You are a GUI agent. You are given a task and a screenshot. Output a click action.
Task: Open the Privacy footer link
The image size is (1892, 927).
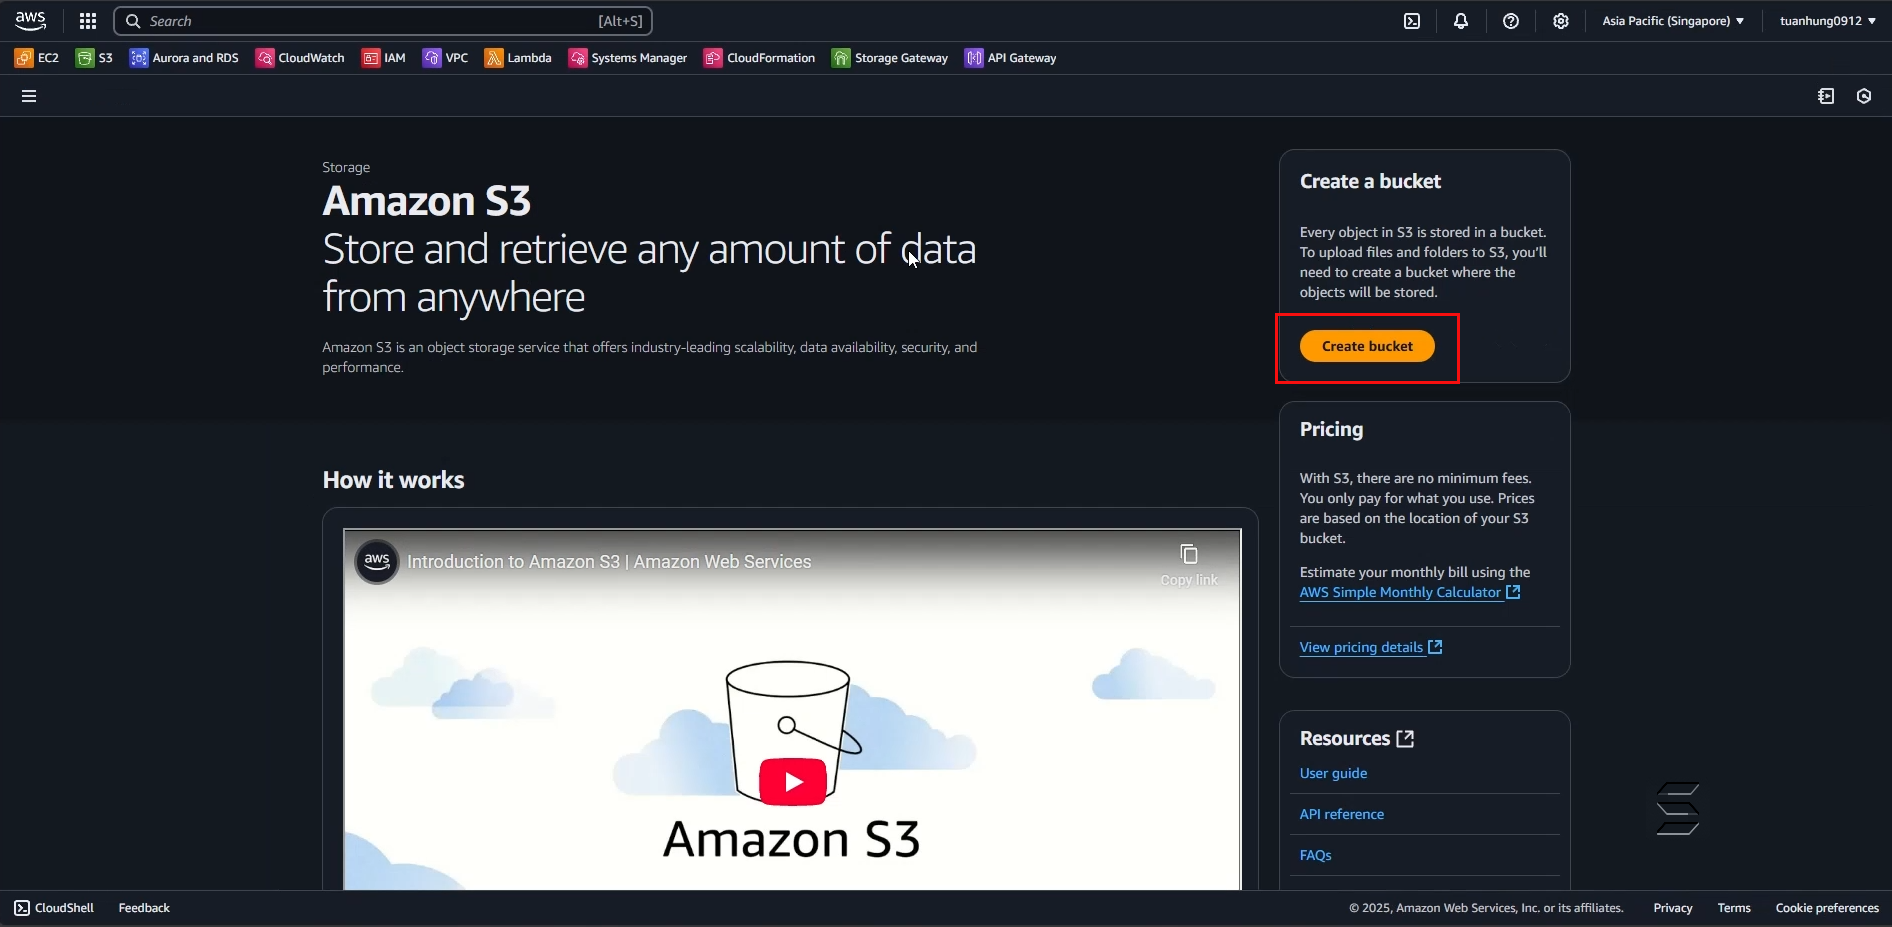click(x=1673, y=908)
